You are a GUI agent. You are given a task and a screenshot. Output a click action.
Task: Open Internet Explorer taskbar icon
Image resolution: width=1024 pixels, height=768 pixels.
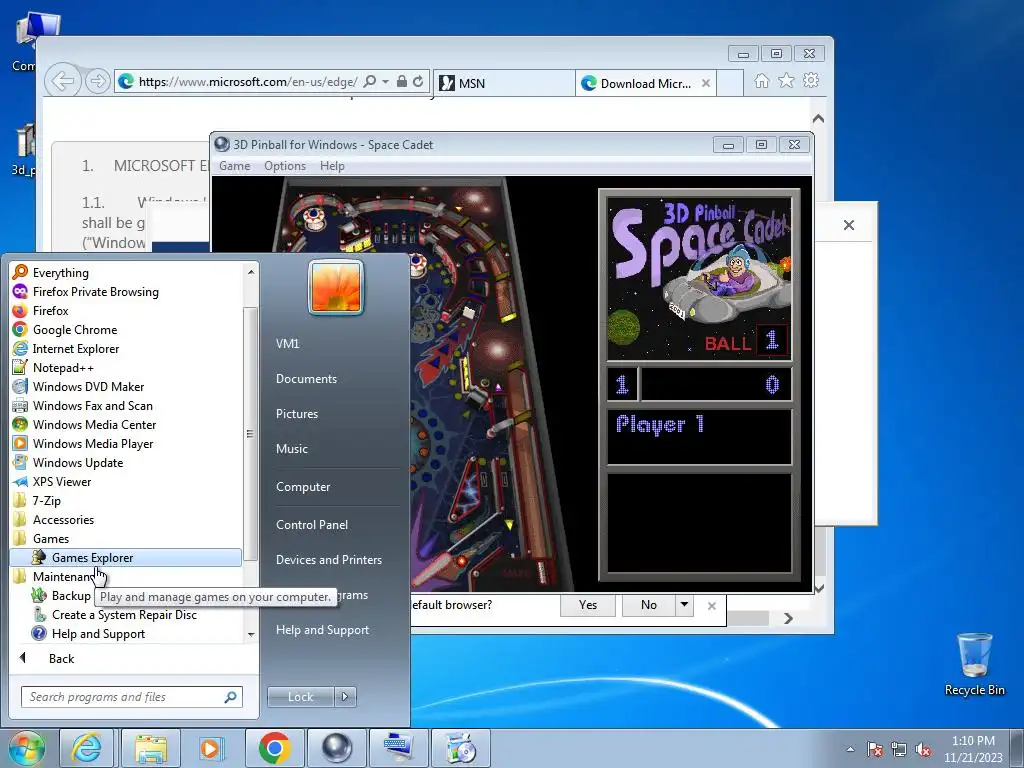click(x=87, y=748)
